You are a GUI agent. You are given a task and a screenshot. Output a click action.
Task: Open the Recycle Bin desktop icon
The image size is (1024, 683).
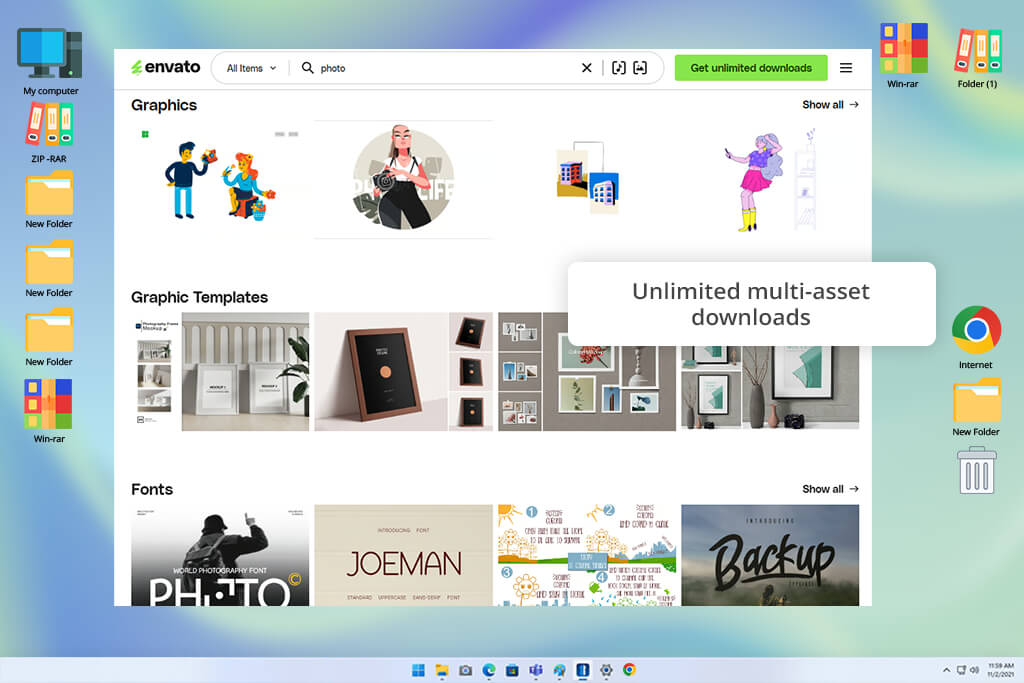[x=977, y=470]
